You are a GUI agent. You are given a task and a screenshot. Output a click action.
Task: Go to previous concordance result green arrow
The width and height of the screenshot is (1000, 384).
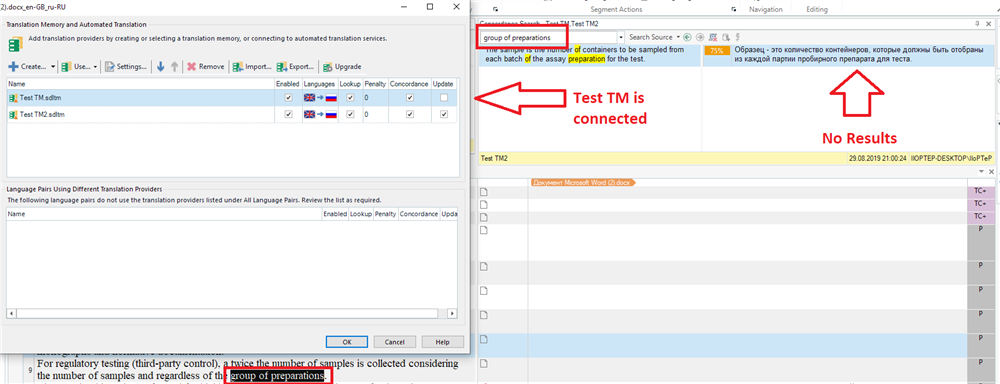click(x=688, y=38)
